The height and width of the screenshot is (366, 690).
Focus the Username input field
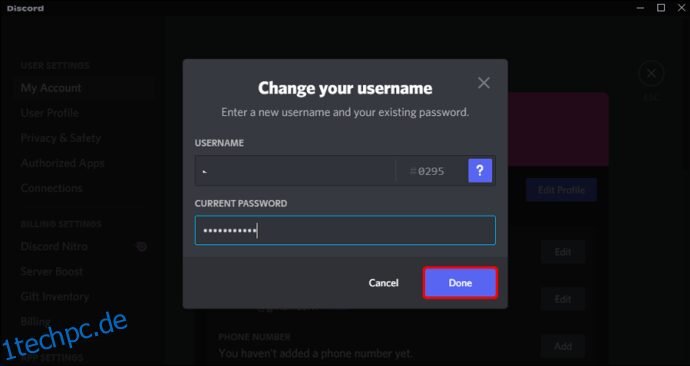click(295, 171)
